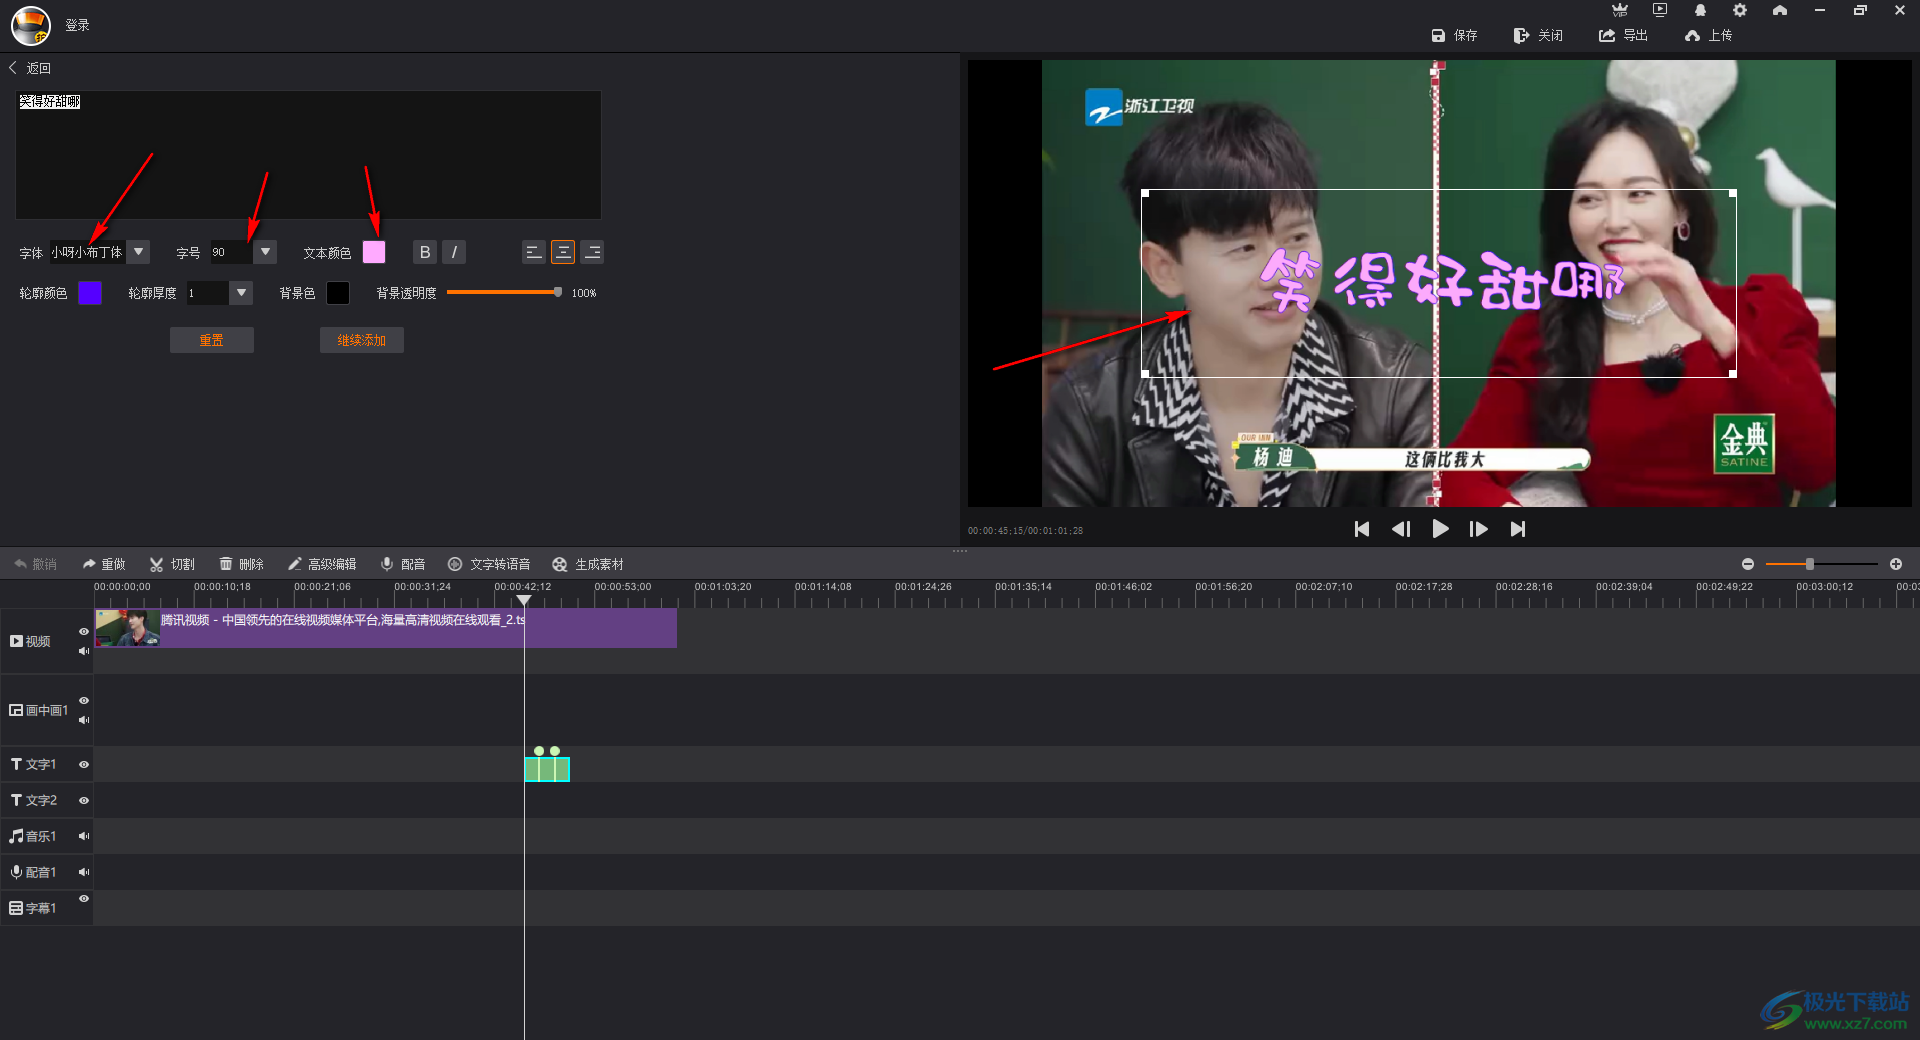Screen dimensions: 1920x1040
Task: Click the Login (登录) link
Action: pos(77,25)
